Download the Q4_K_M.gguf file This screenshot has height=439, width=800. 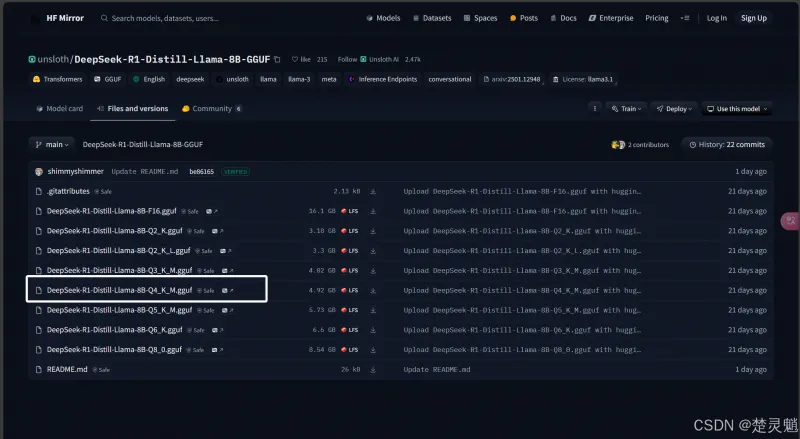tap(373, 290)
